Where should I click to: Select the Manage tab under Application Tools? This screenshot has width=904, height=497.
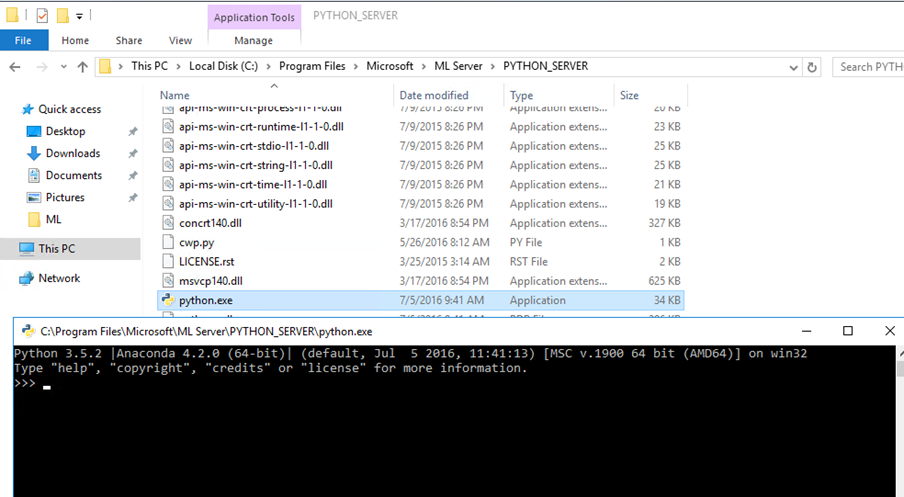pyautogui.click(x=253, y=40)
